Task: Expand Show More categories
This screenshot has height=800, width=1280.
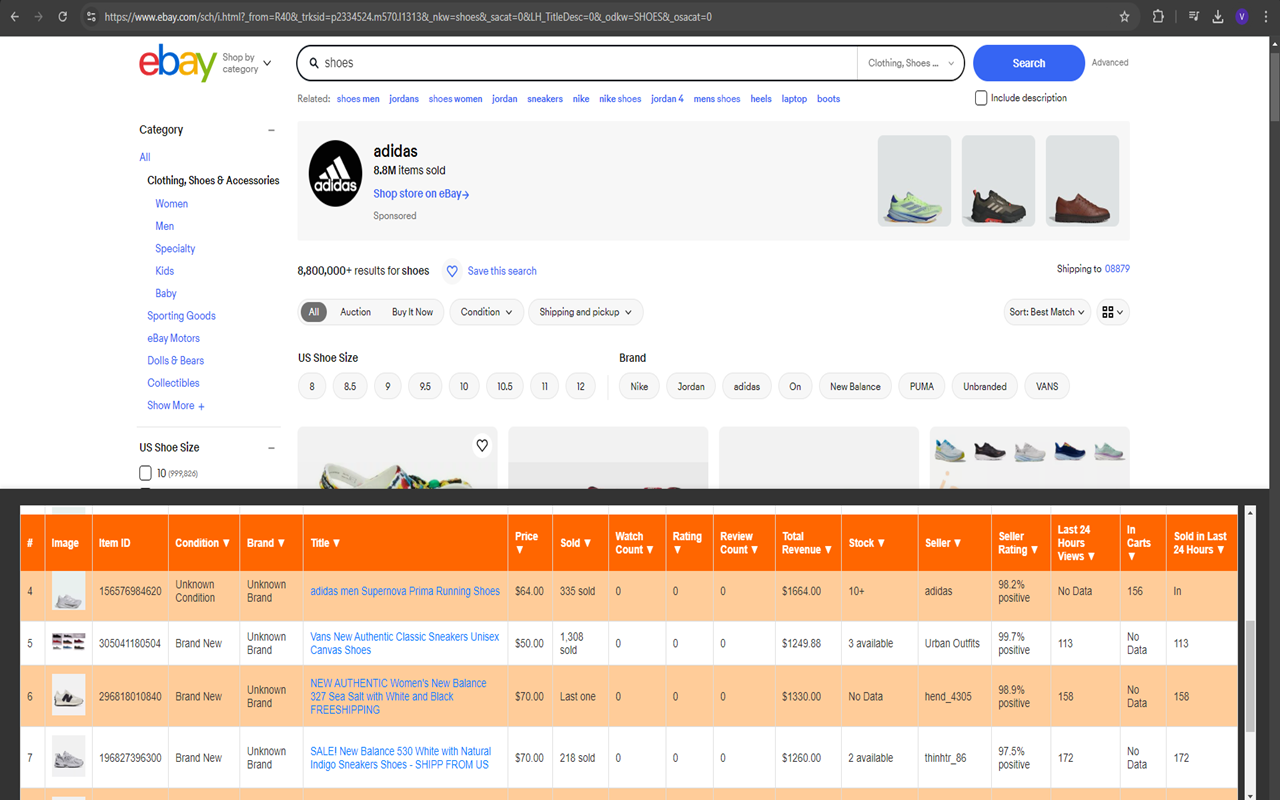Action: (x=176, y=406)
